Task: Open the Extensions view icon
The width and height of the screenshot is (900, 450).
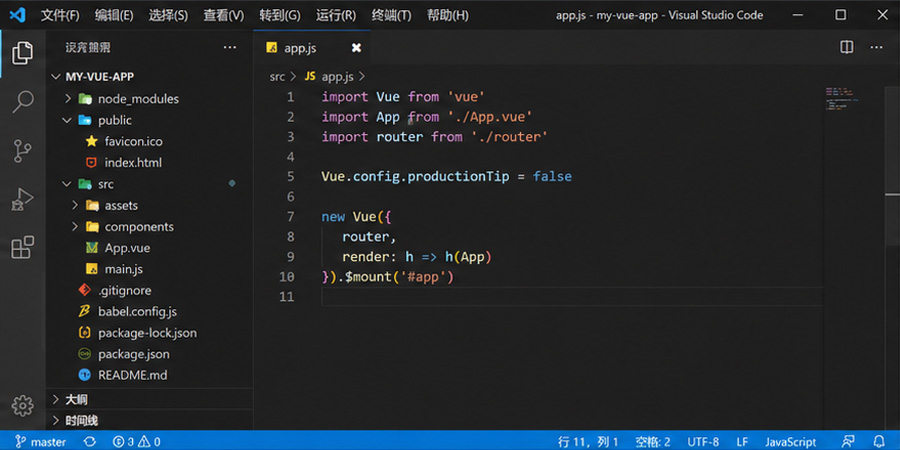Action: (x=22, y=247)
